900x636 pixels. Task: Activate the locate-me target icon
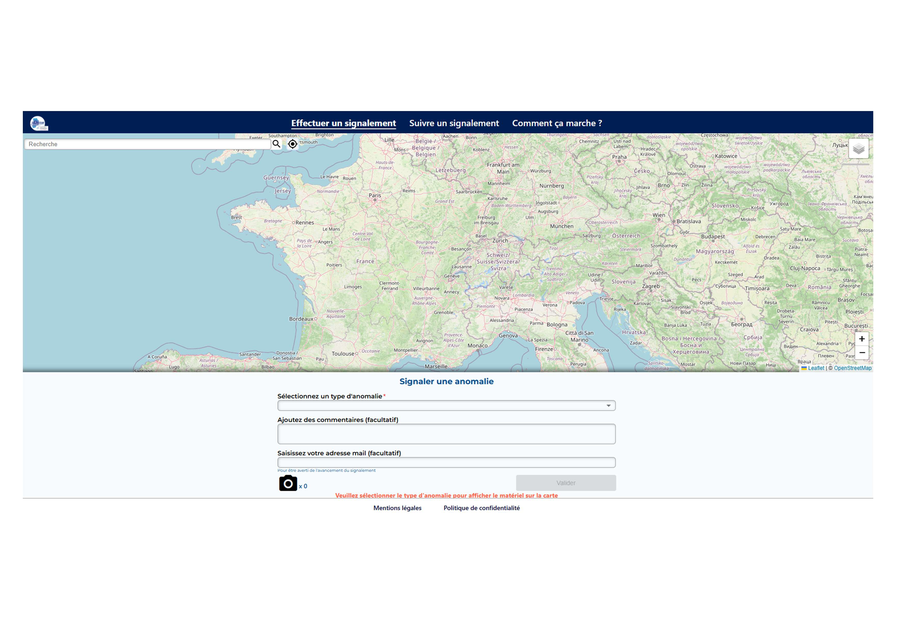[x=292, y=144]
